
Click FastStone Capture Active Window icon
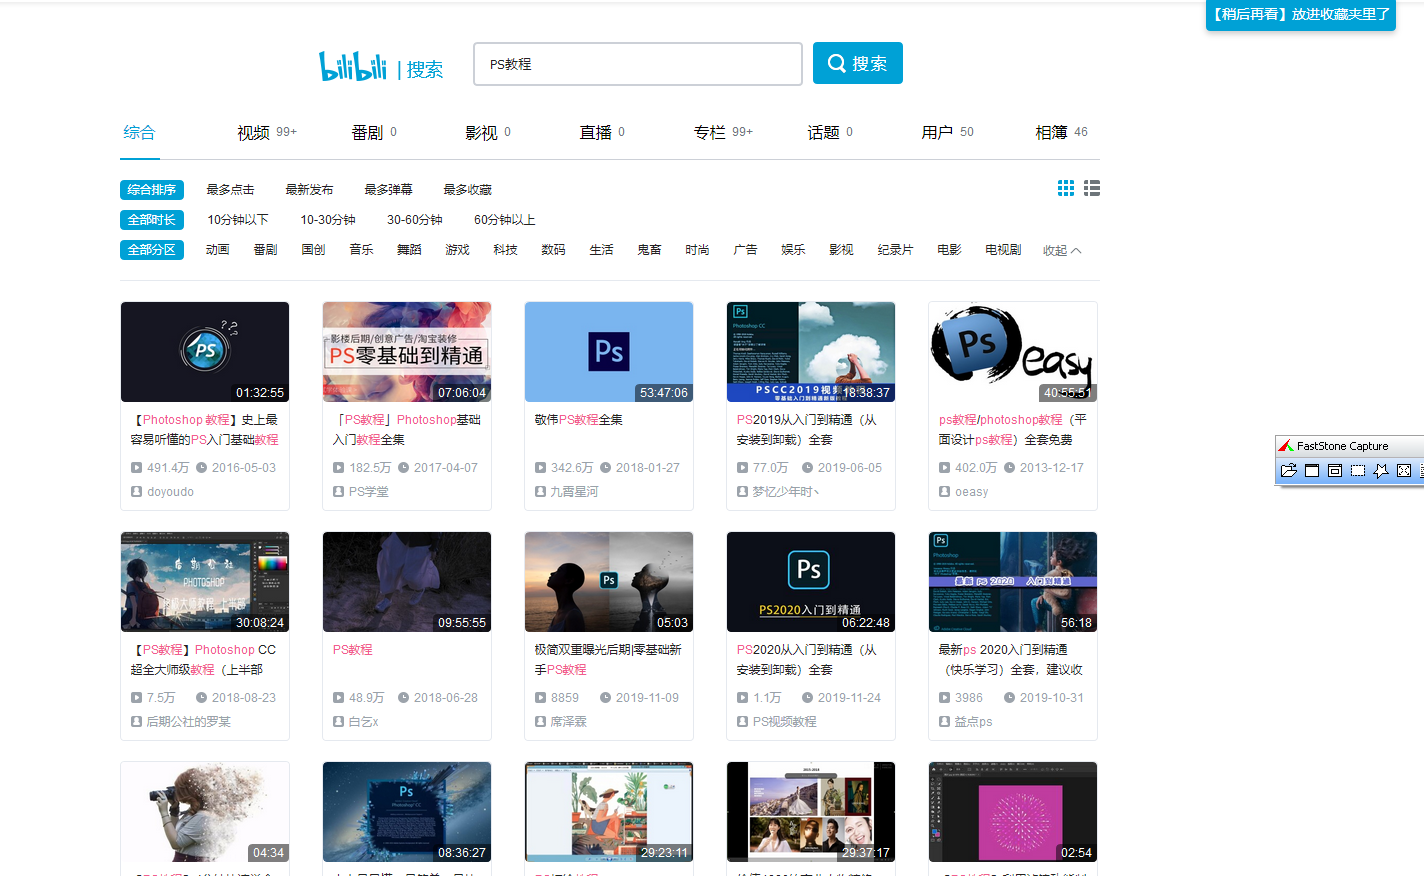1312,471
